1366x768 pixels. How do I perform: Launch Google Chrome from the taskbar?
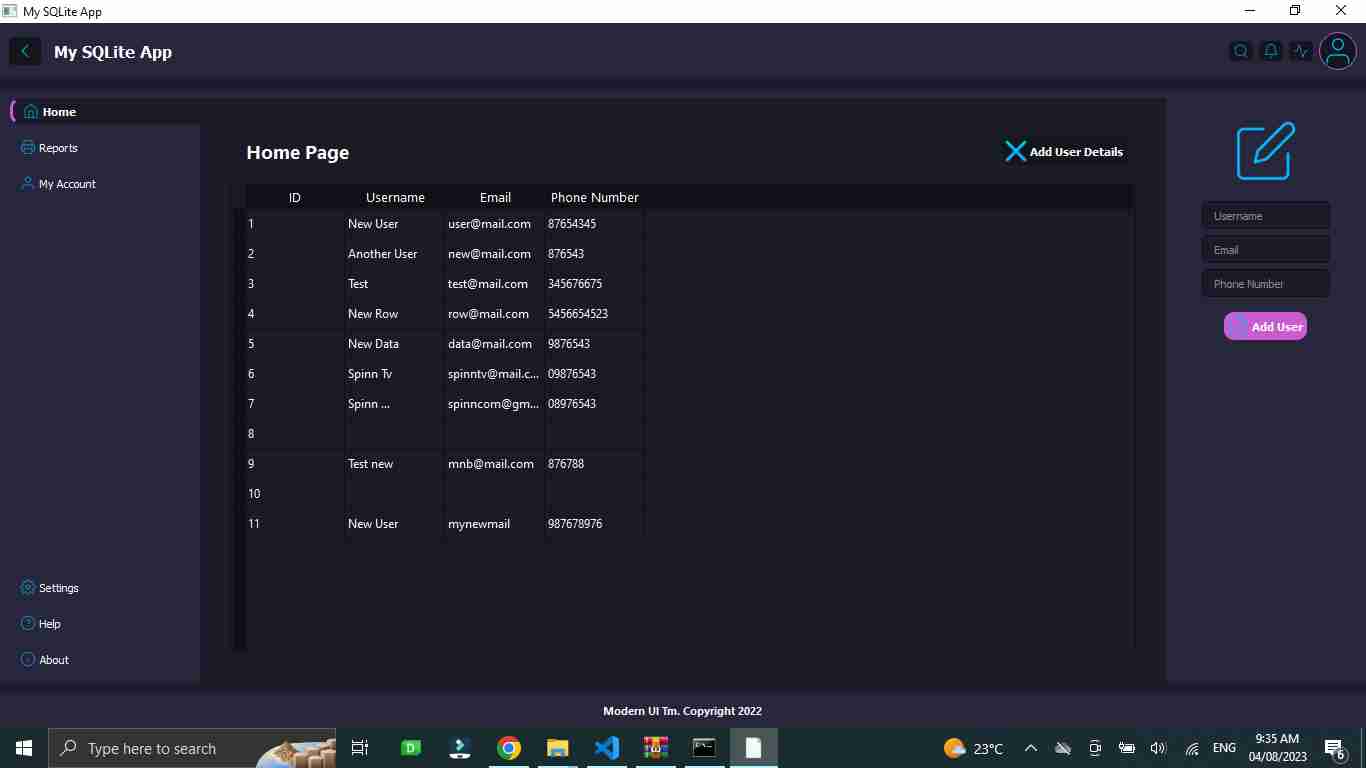tap(509, 748)
